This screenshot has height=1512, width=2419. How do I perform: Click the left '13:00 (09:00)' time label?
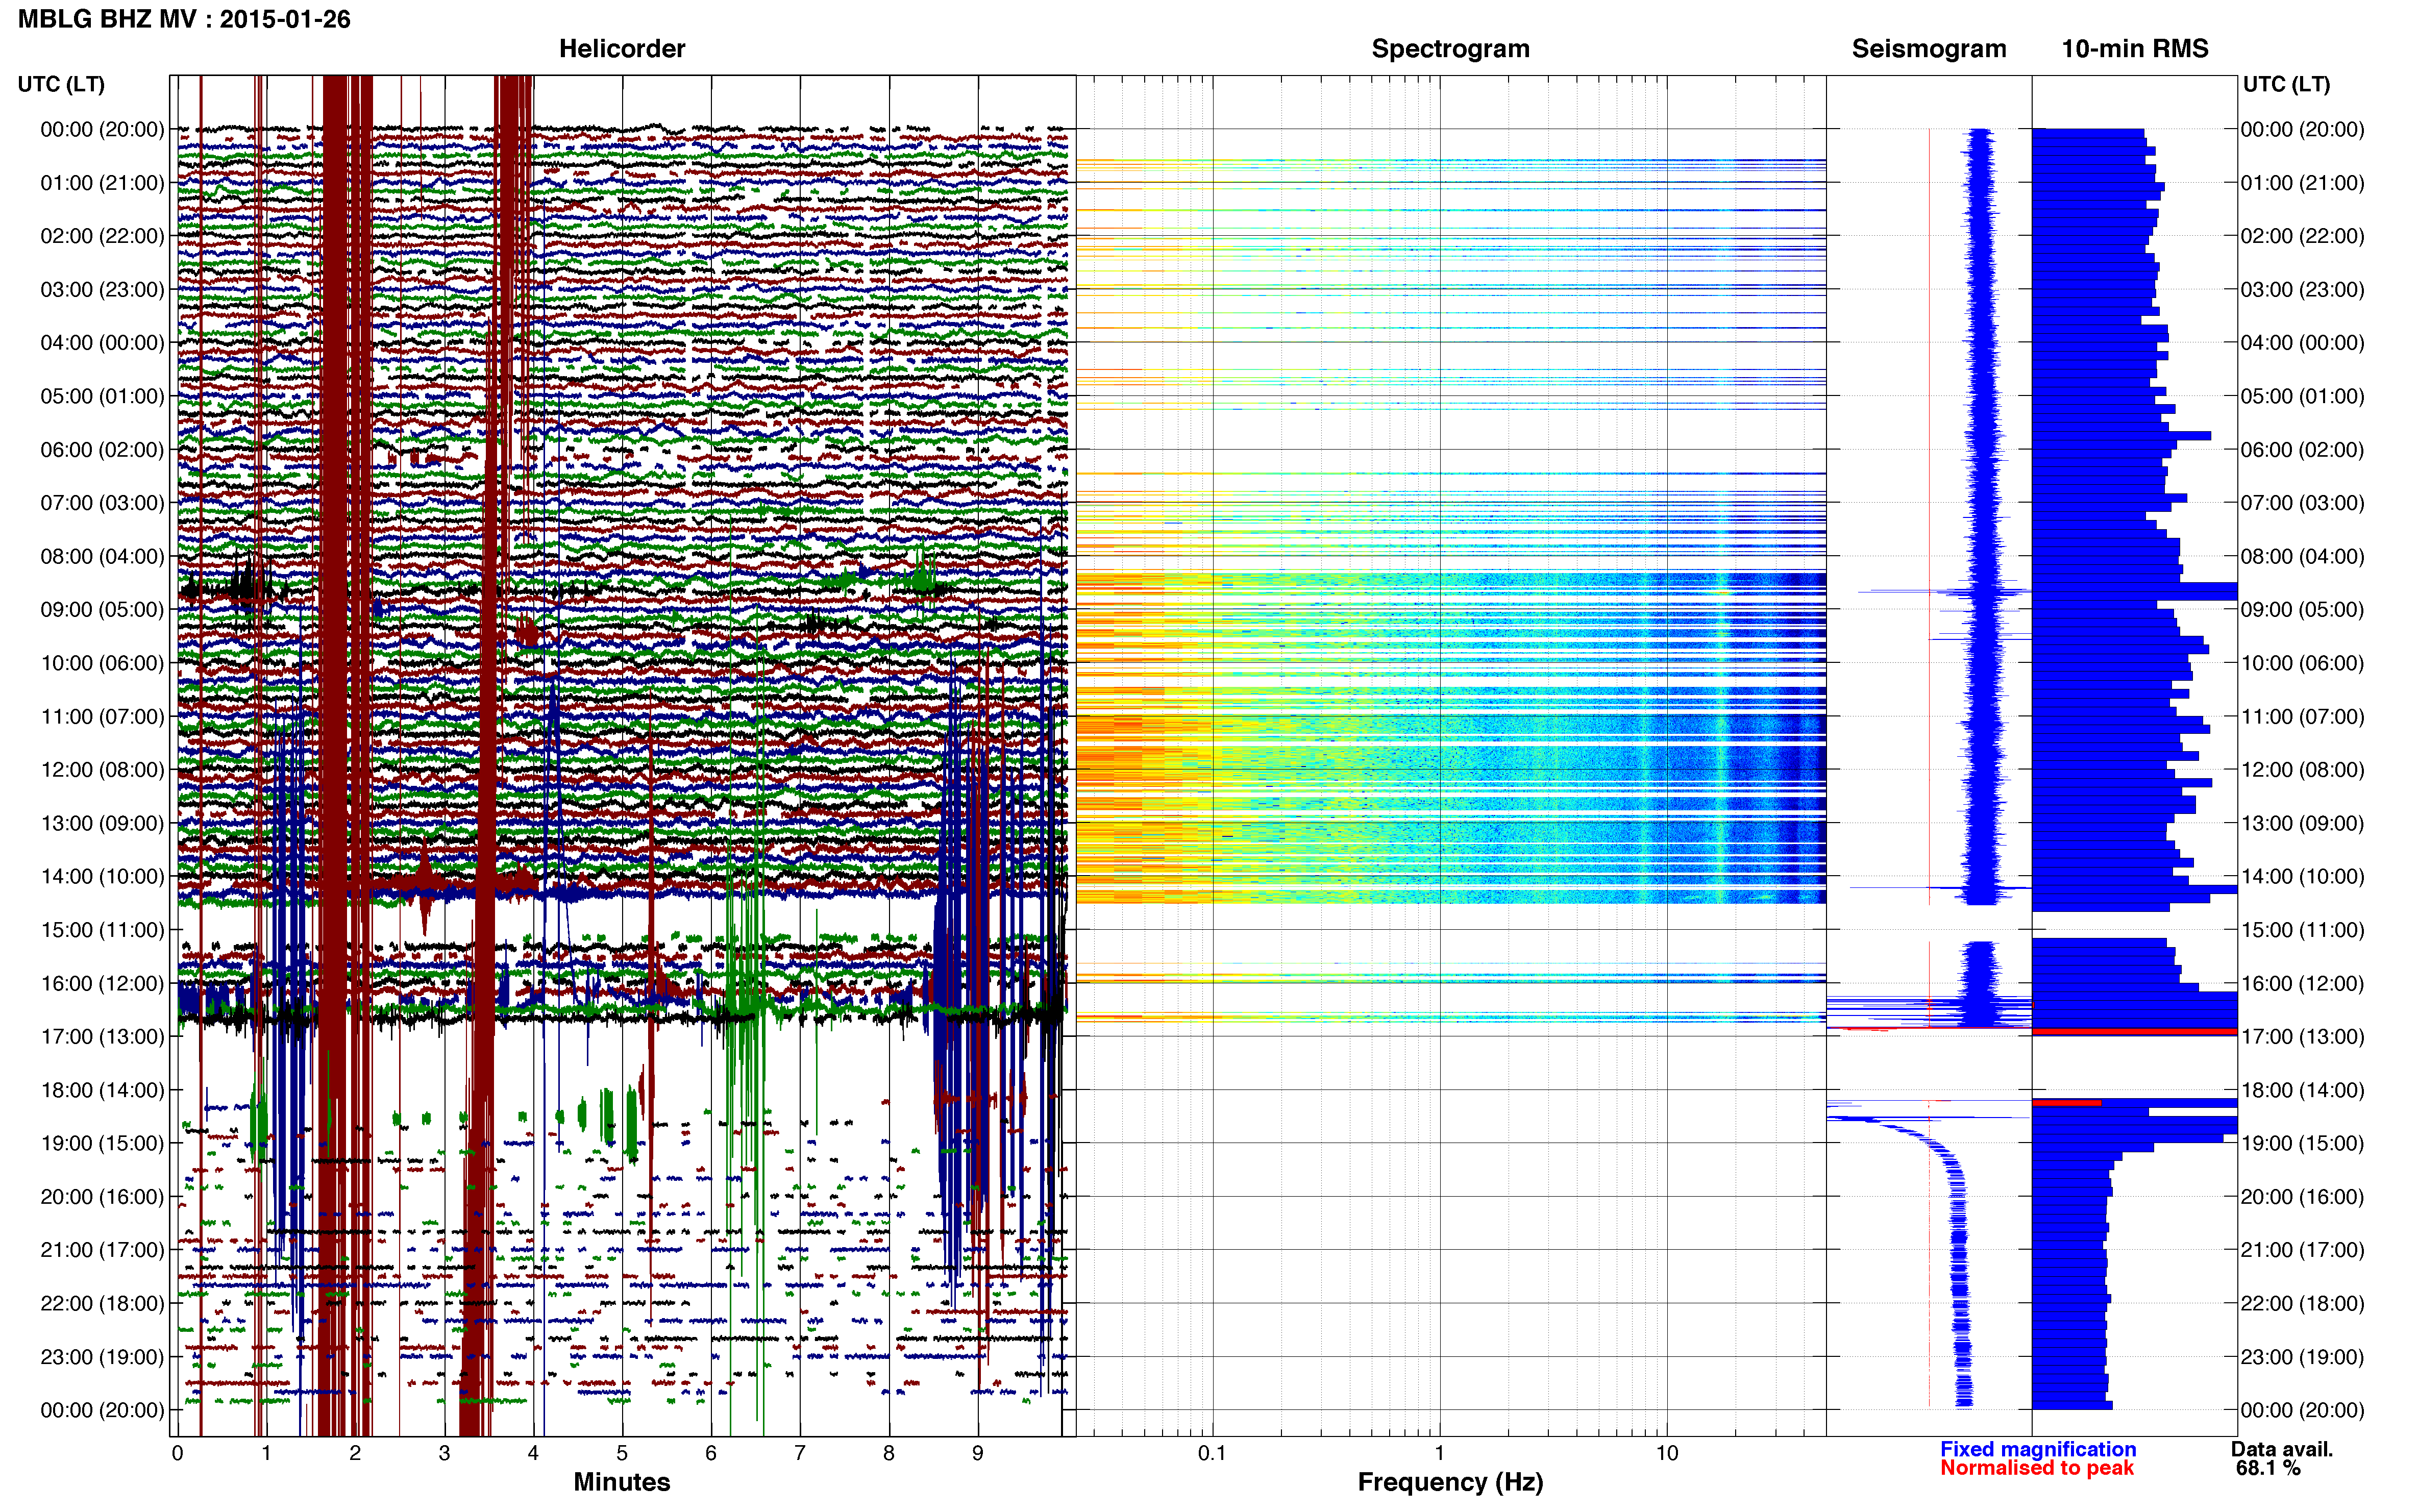pos(102,823)
